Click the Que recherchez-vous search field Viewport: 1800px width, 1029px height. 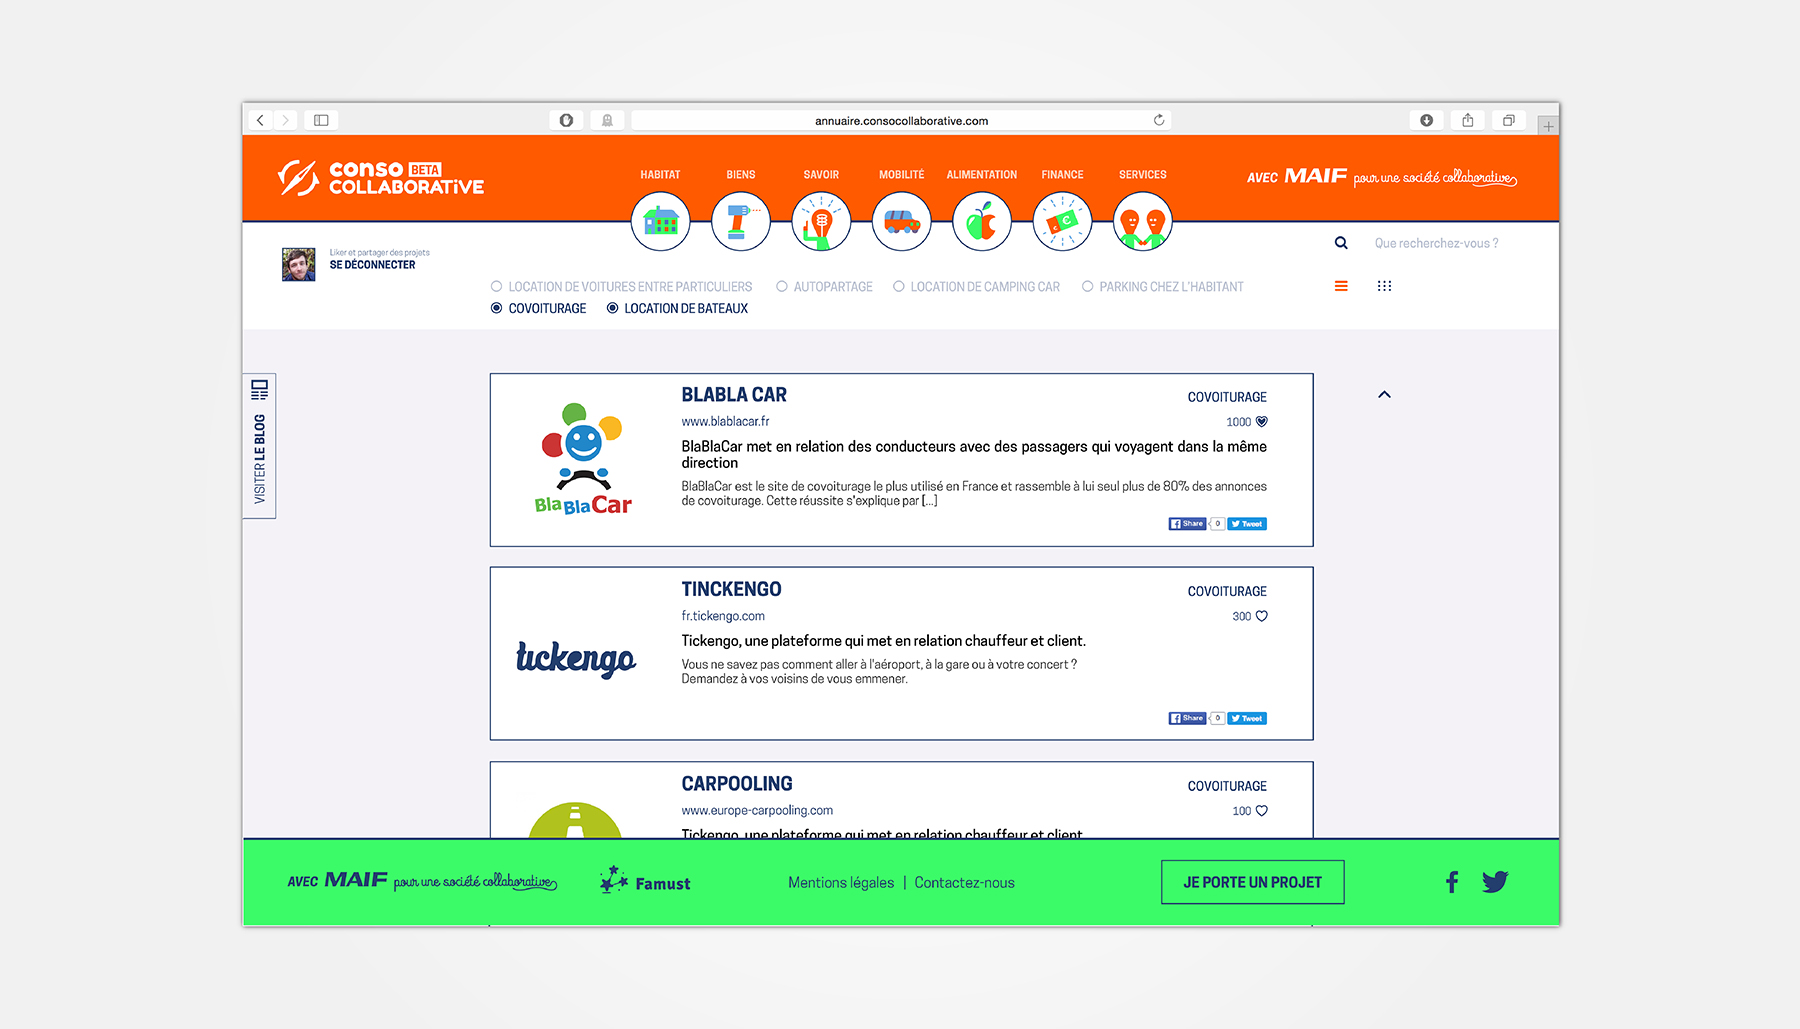[x=1436, y=243]
